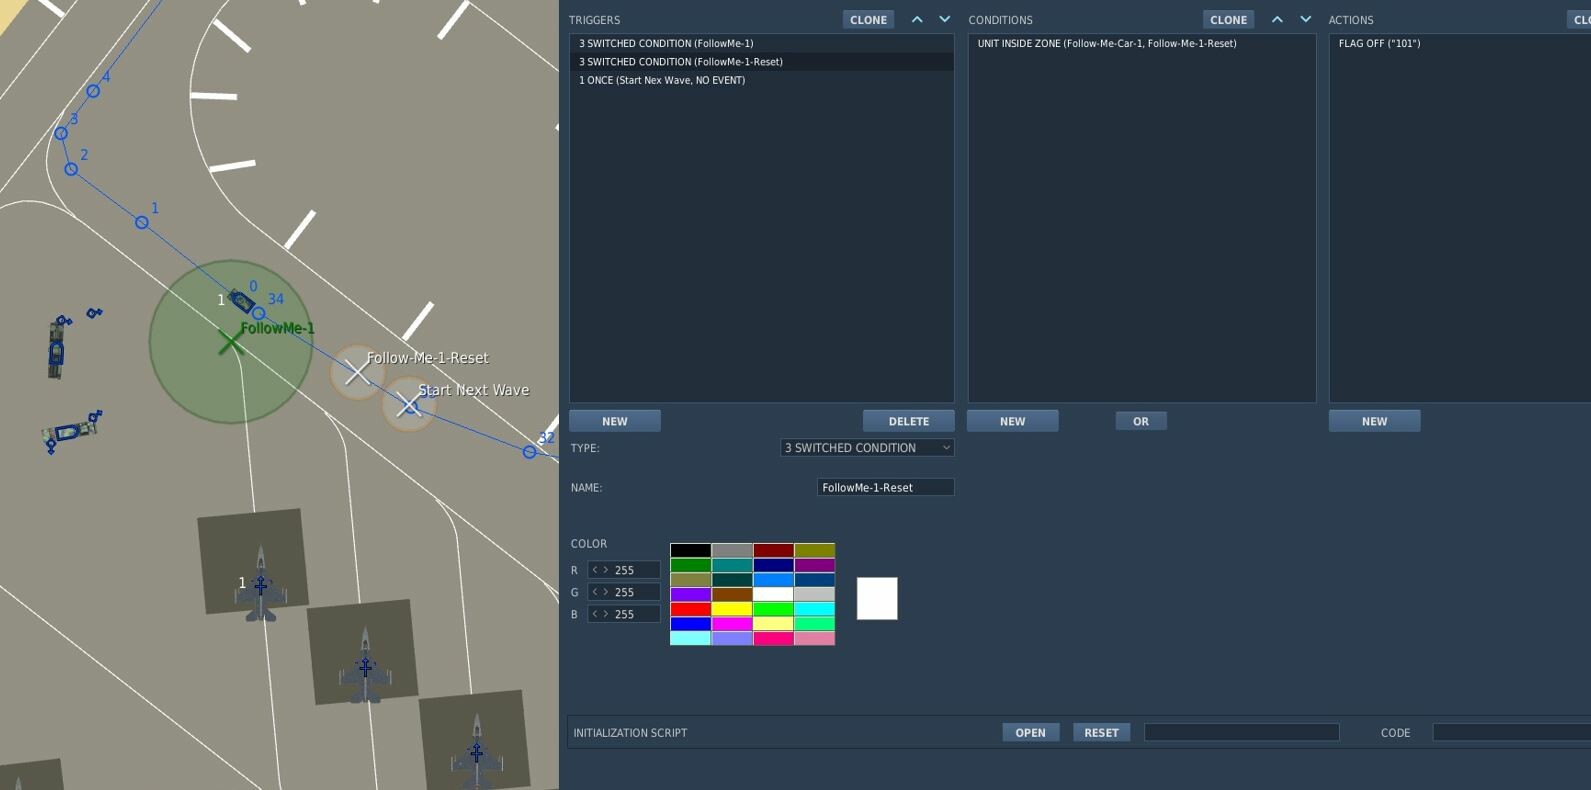Decrease G value with left arrow
The width and height of the screenshot is (1591, 790).
click(595, 592)
